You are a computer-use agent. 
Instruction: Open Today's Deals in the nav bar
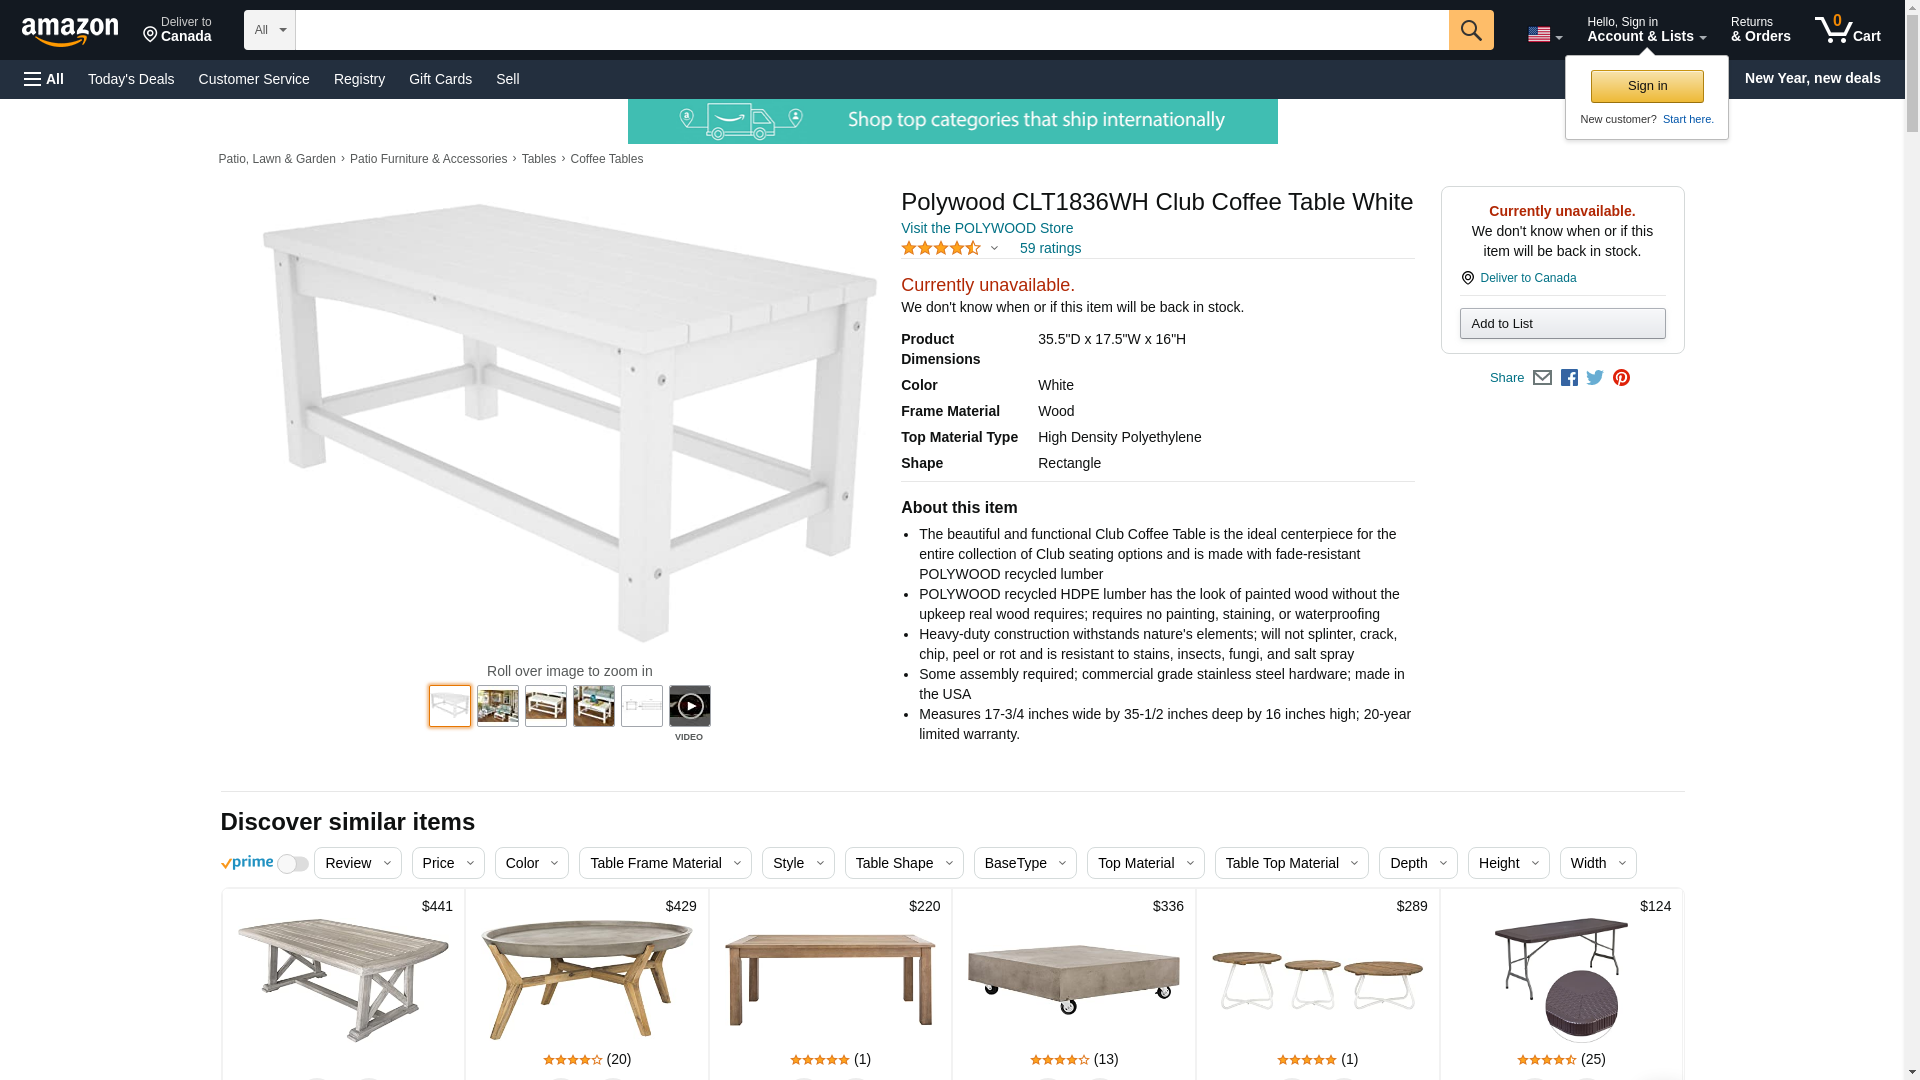131,79
